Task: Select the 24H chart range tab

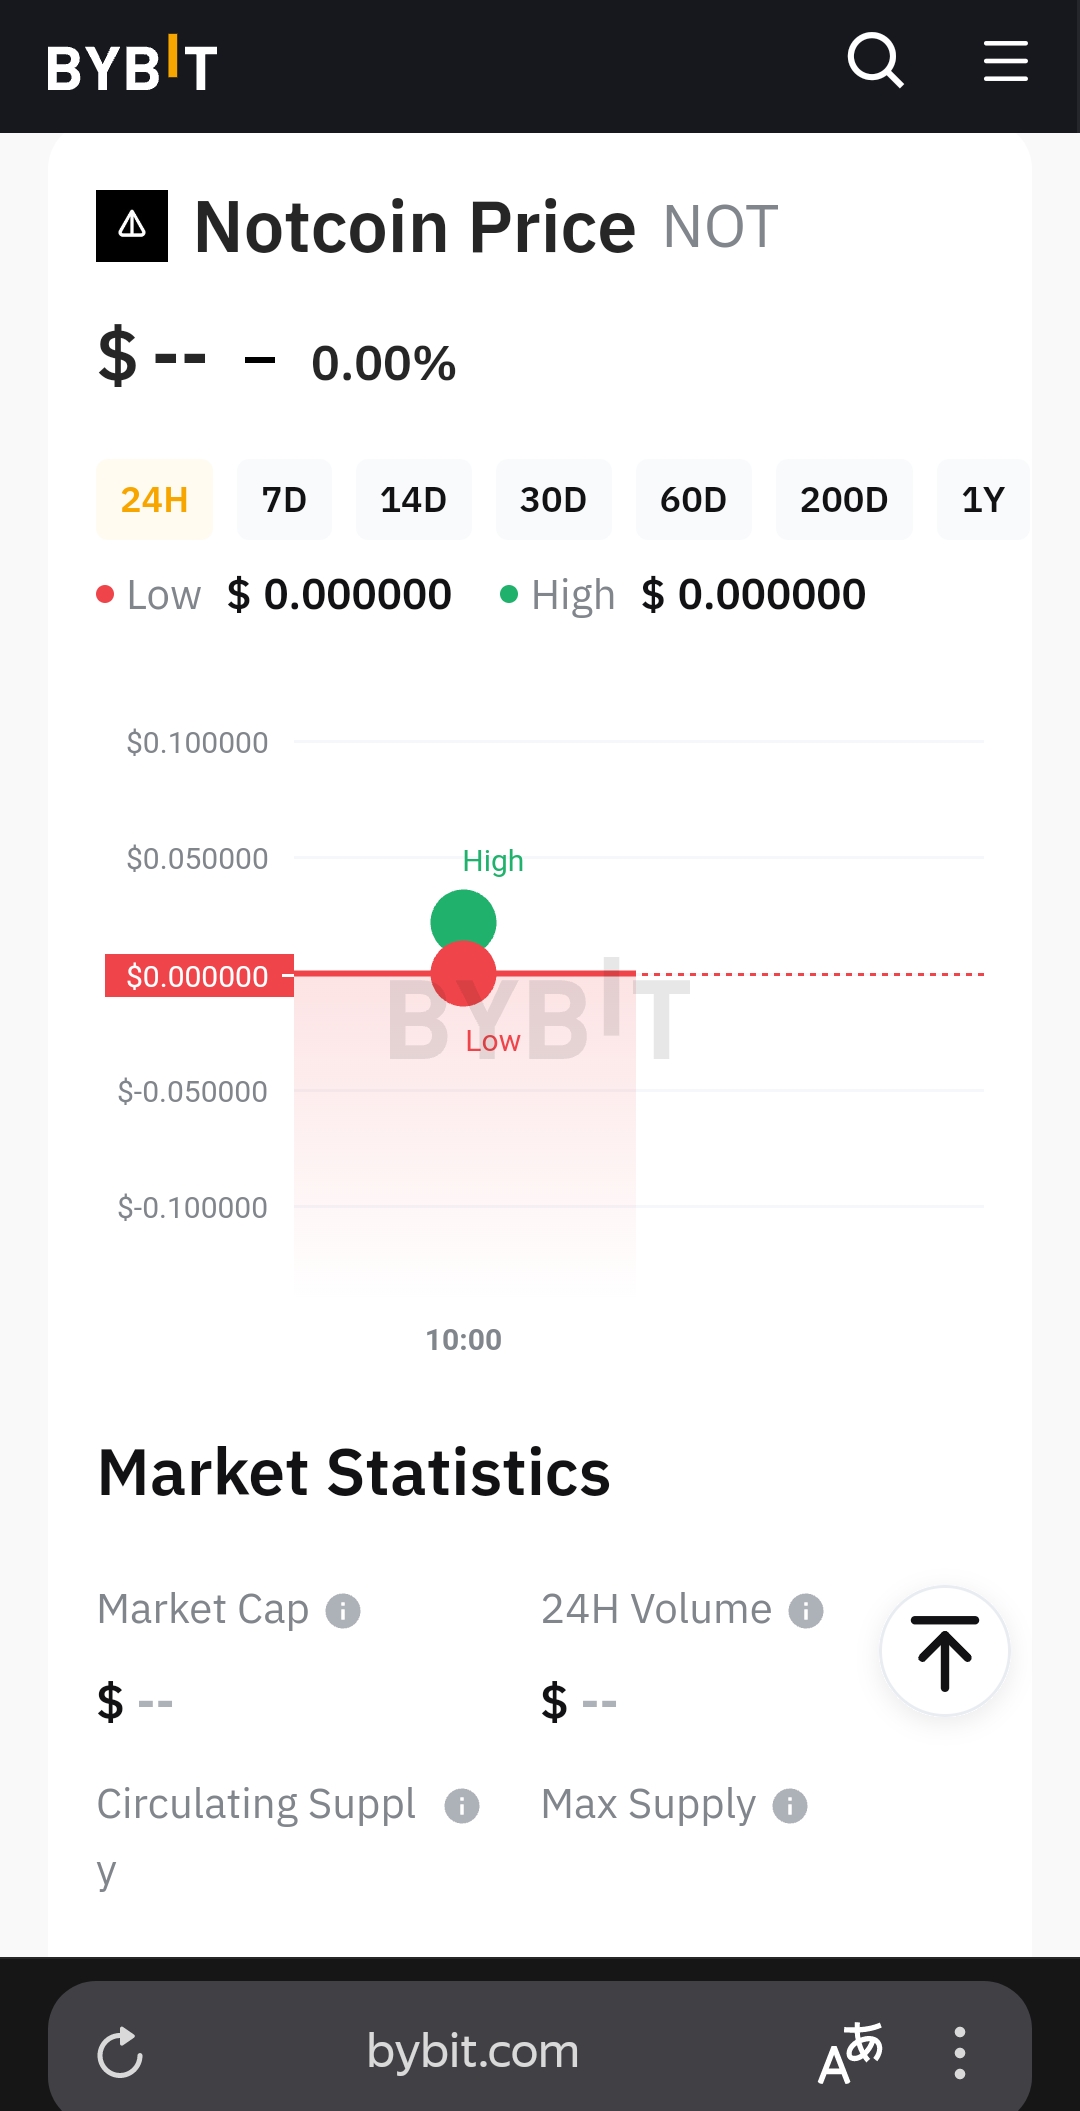Action: pos(154,500)
